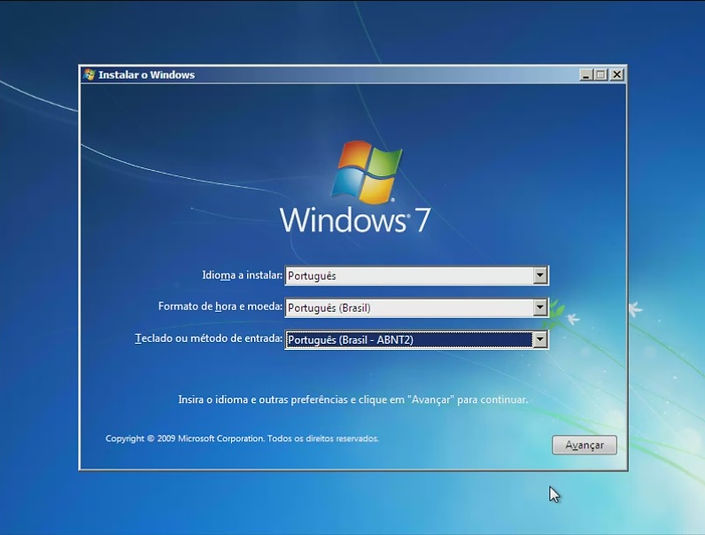Click the 'Windows 7' wordmark text
The image size is (705, 535).
(x=355, y=220)
